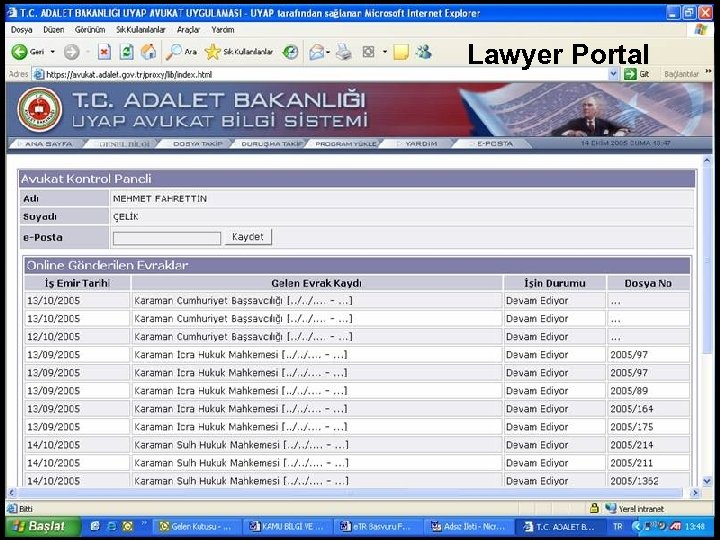Open the mail icon dropdown arrow
720x540 pixels.
tap(328, 52)
